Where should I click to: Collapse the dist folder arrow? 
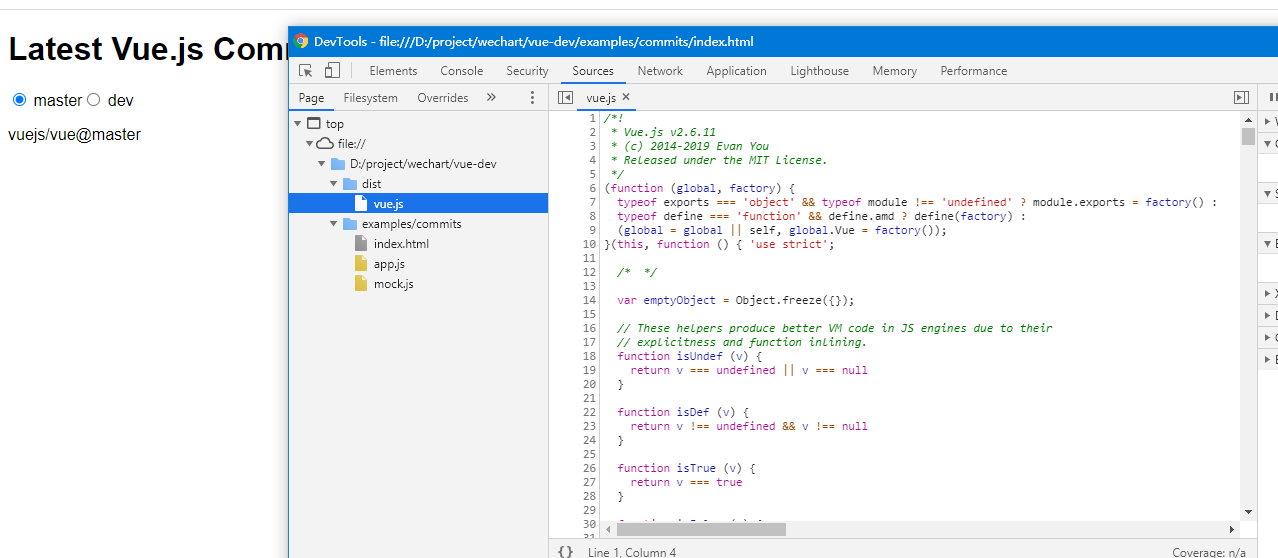point(334,184)
